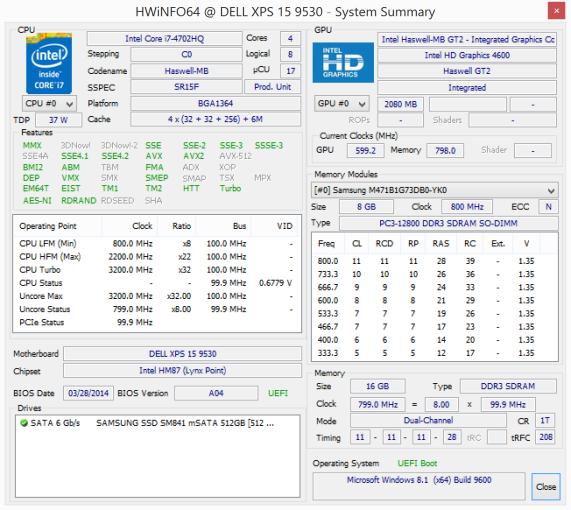Click the Uncore Max row
Screen dimensions: 571x510
(x=156, y=296)
